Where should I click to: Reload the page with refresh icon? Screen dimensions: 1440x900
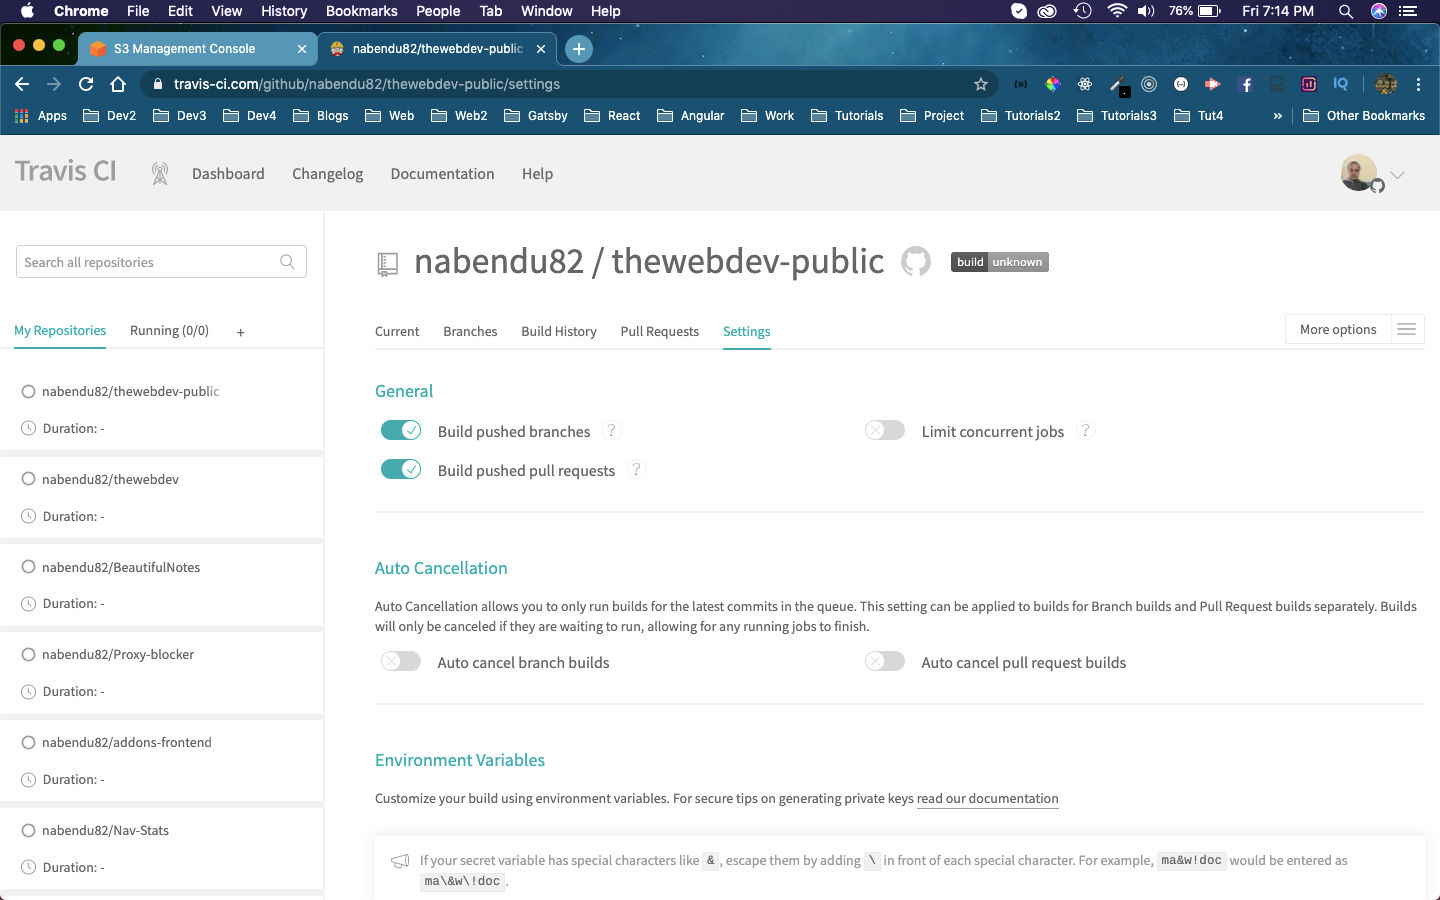point(86,84)
